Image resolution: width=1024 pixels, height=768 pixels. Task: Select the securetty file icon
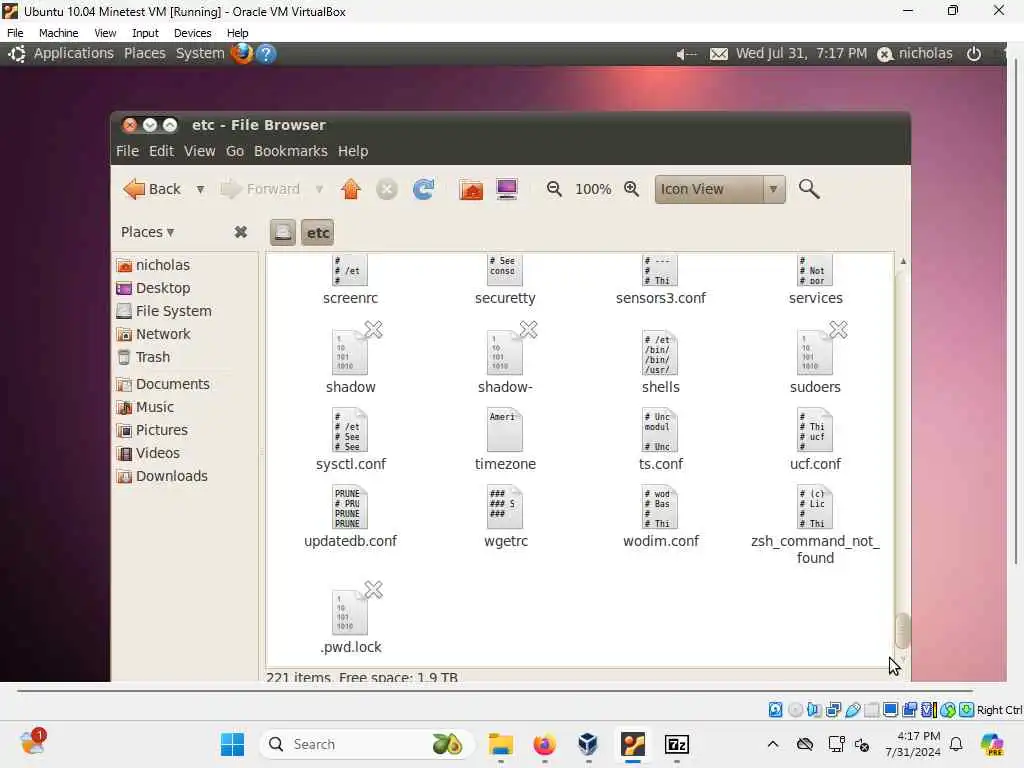[x=505, y=271]
